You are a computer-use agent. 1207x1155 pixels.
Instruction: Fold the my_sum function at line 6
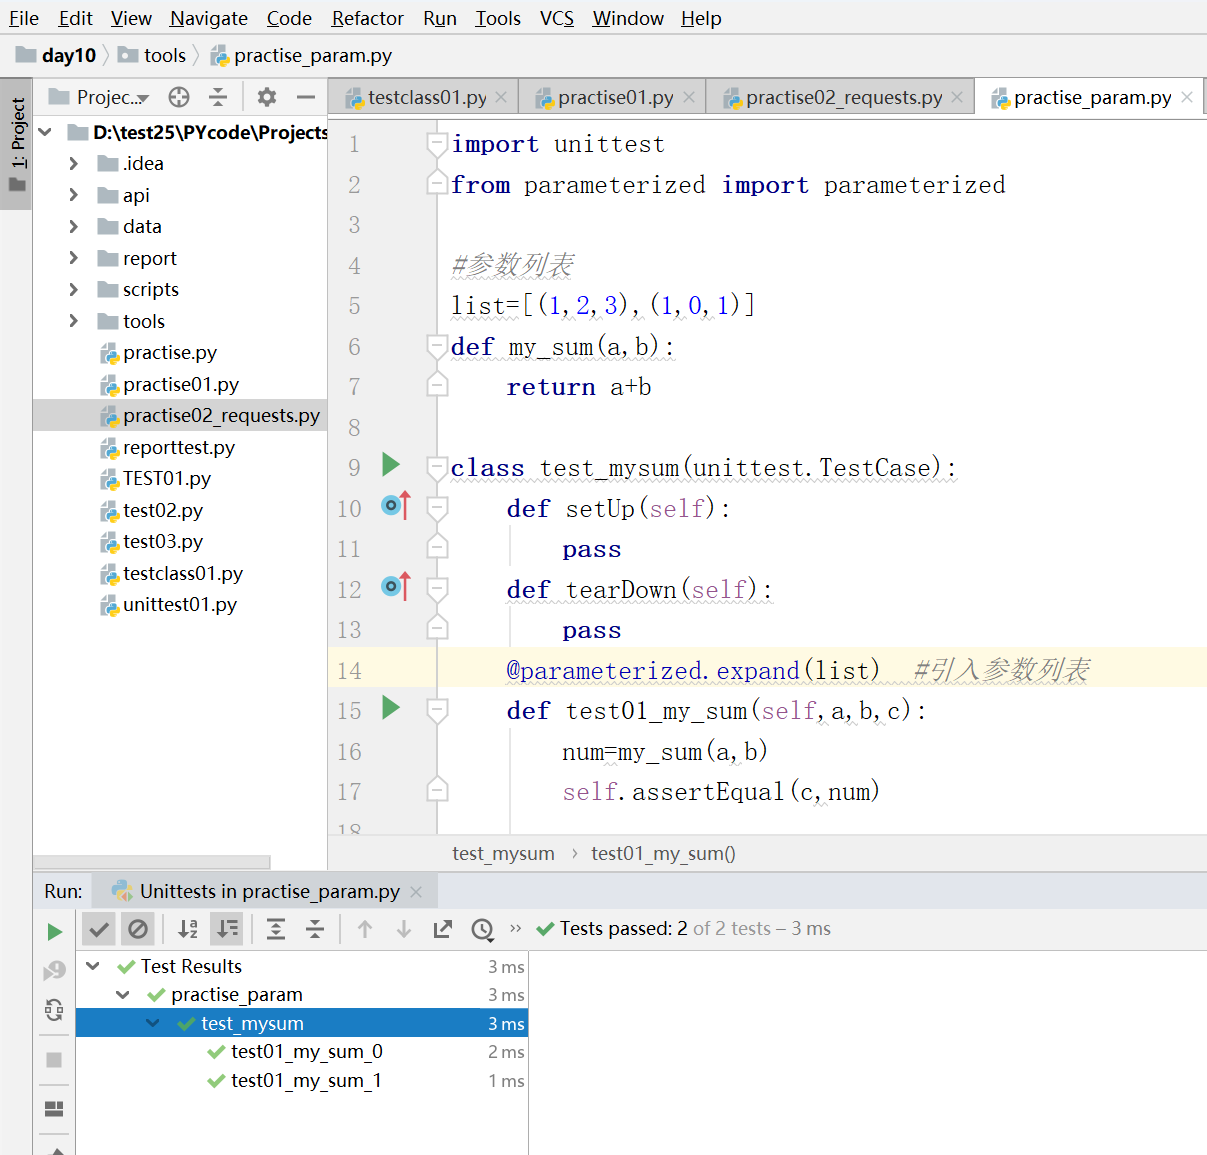pos(437,346)
